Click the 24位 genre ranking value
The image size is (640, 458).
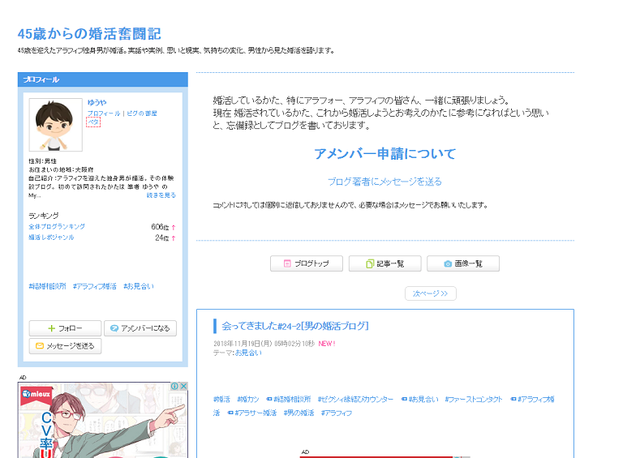click(x=162, y=238)
